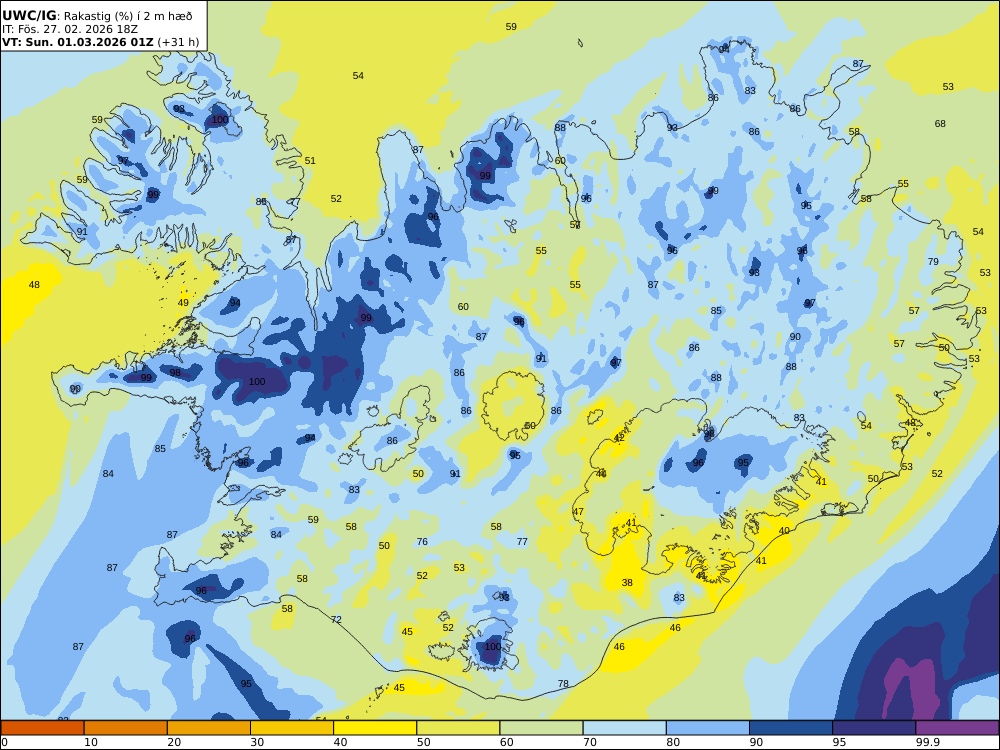Click the humidity value 42 on the map

click(619, 438)
